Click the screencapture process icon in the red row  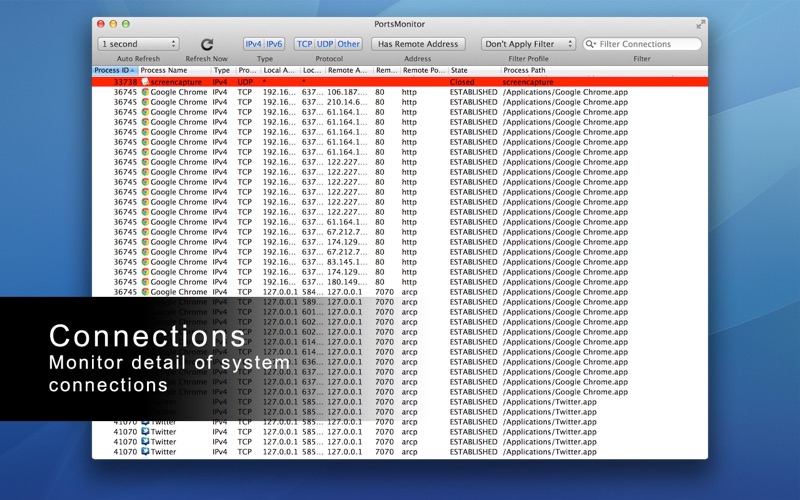pos(145,82)
